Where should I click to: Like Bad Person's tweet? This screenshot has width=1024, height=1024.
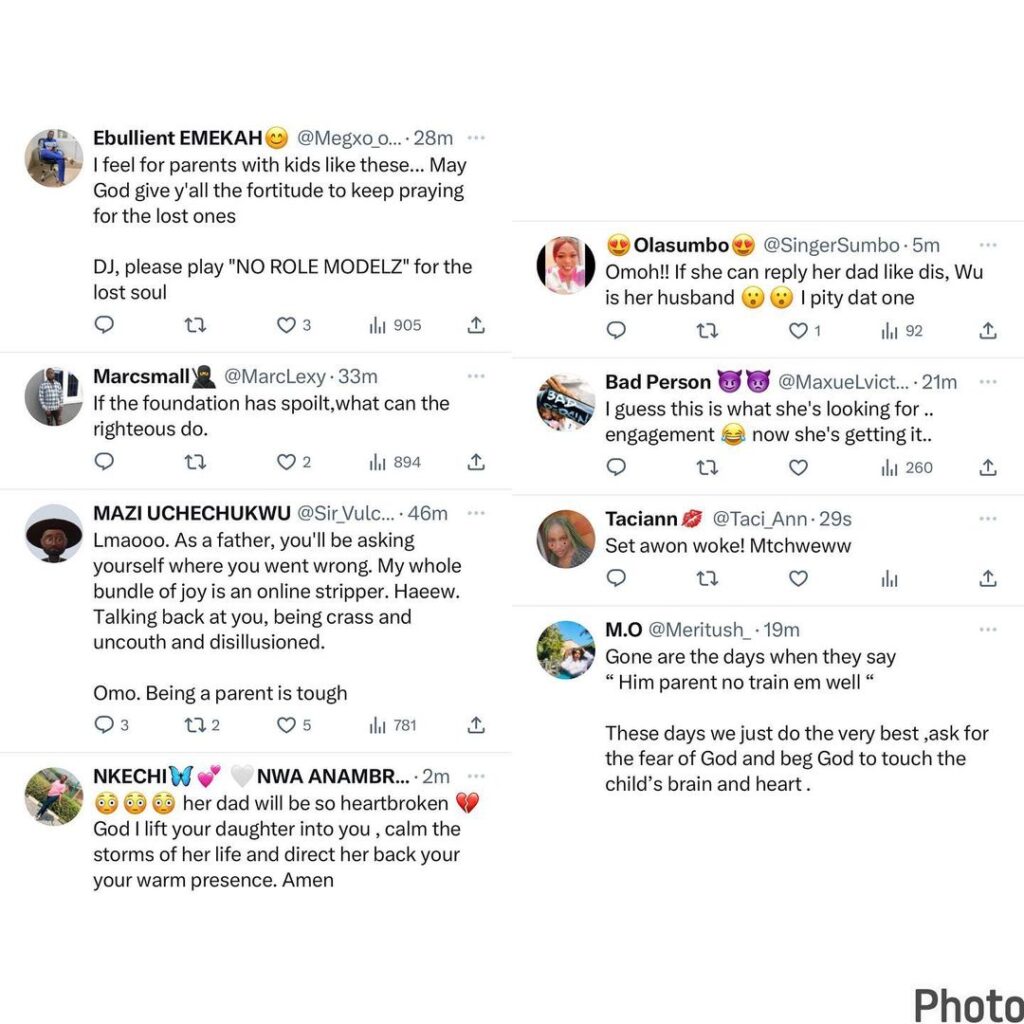coord(798,467)
